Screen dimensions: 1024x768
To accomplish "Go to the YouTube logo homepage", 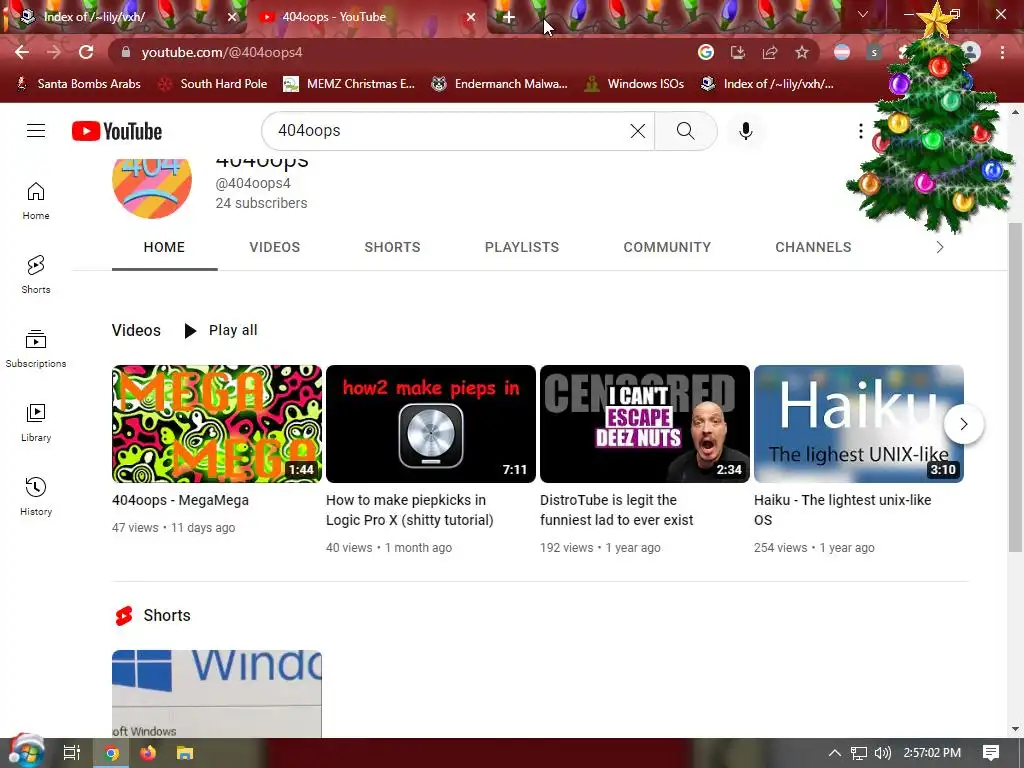I will pyautogui.click(x=117, y=131).
